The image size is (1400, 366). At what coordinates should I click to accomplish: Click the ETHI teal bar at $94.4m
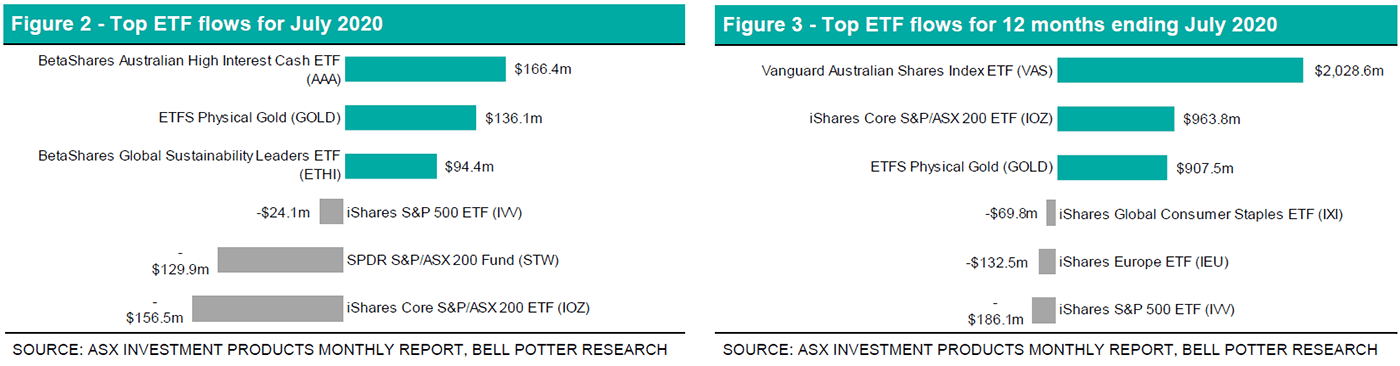click(391, 166)
